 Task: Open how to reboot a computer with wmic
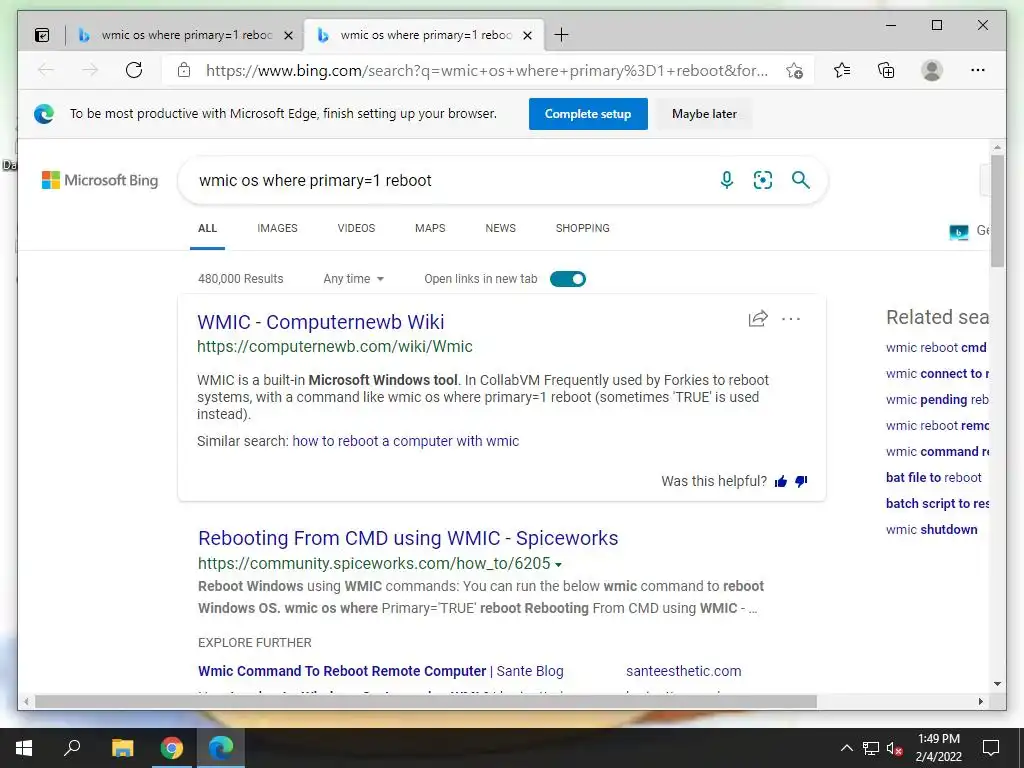[406, 441]
